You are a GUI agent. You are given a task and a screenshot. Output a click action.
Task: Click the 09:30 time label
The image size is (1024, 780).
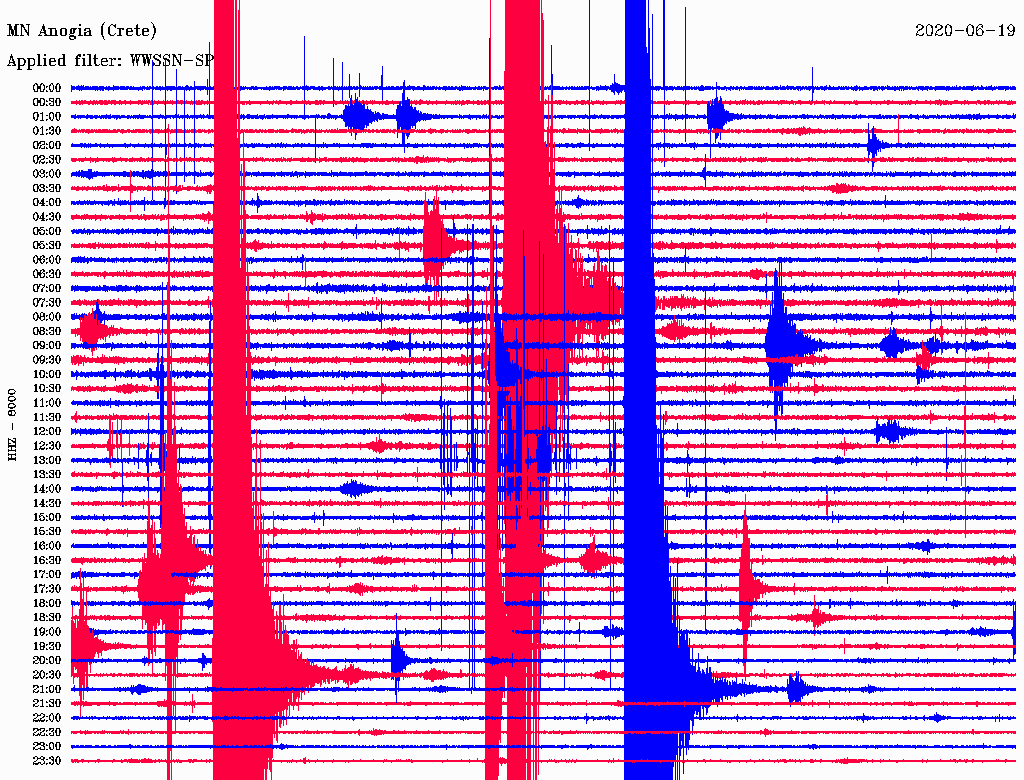(47, 360)
